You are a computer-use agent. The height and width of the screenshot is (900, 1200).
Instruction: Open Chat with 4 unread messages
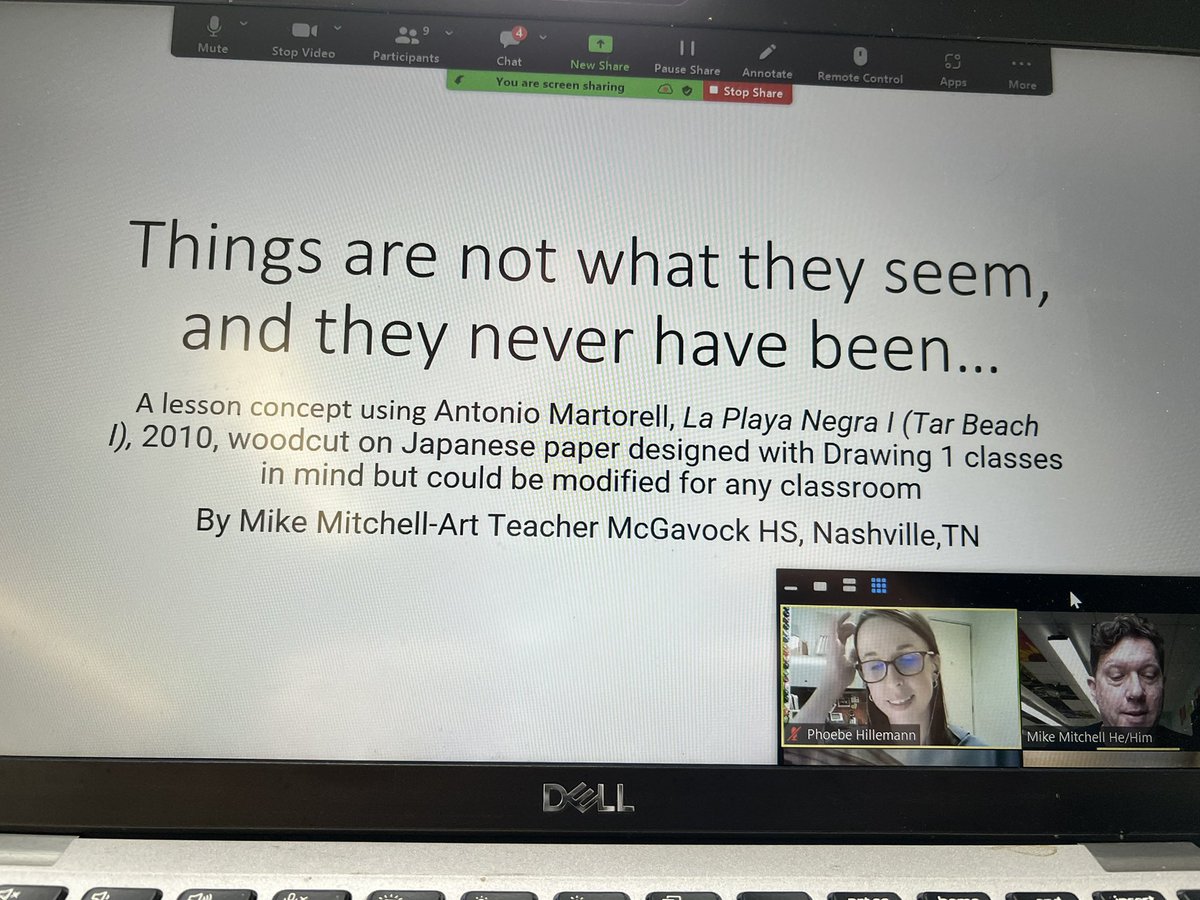[510, 47]
